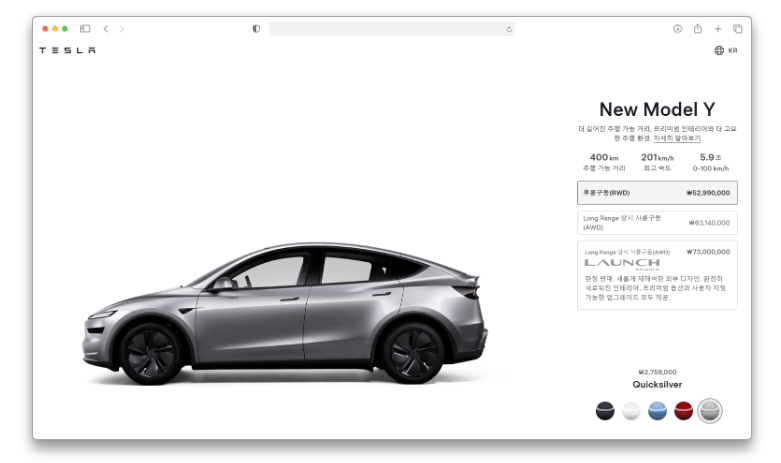Image resolution: width=781 pixels, height=463 pixels.
Task: Select the Long Range AWD ₩63,140,000 option
Action: coord(657,223)
